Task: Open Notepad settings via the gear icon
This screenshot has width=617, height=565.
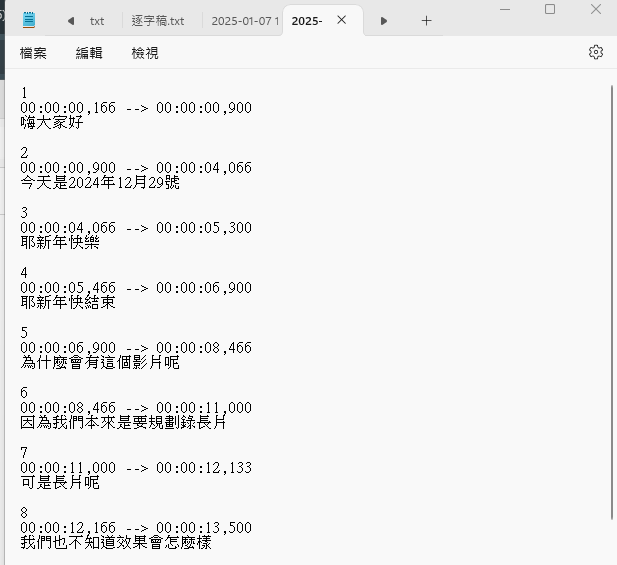Action: click(596, 52)
